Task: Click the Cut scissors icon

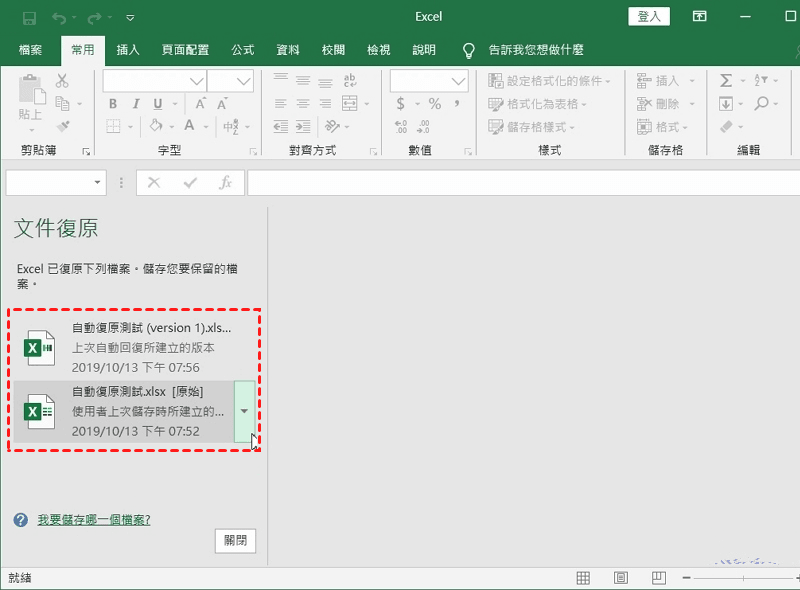Action: point(62,81)
